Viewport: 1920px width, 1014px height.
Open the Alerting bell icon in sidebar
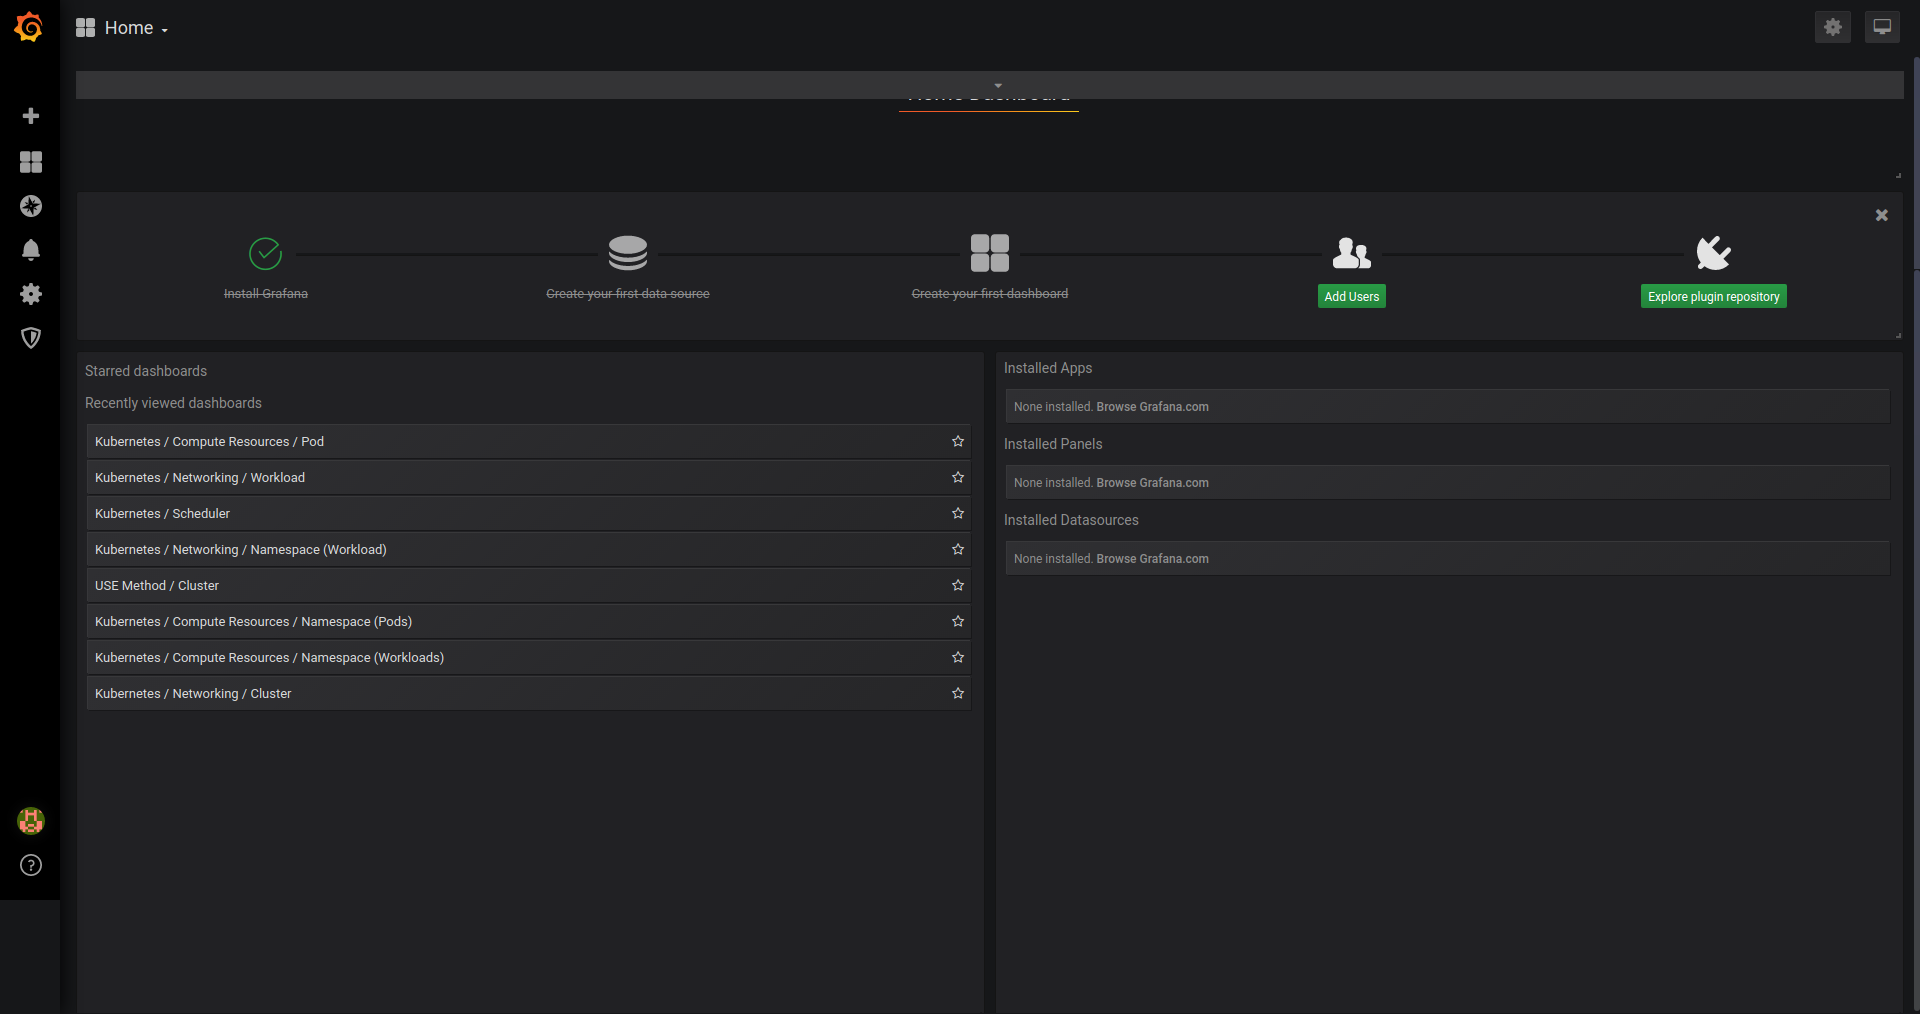[31, 250]
